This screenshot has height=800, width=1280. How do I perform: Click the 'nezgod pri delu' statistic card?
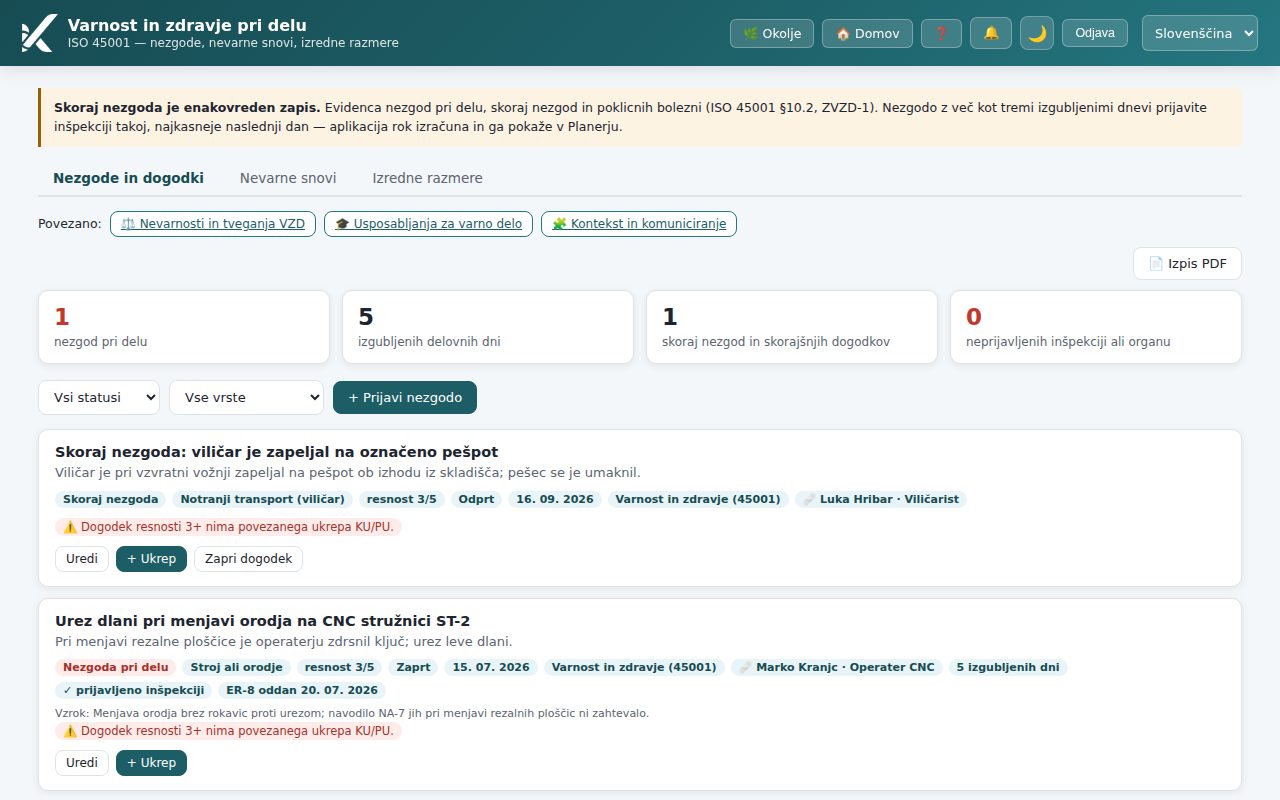point(184,327)
